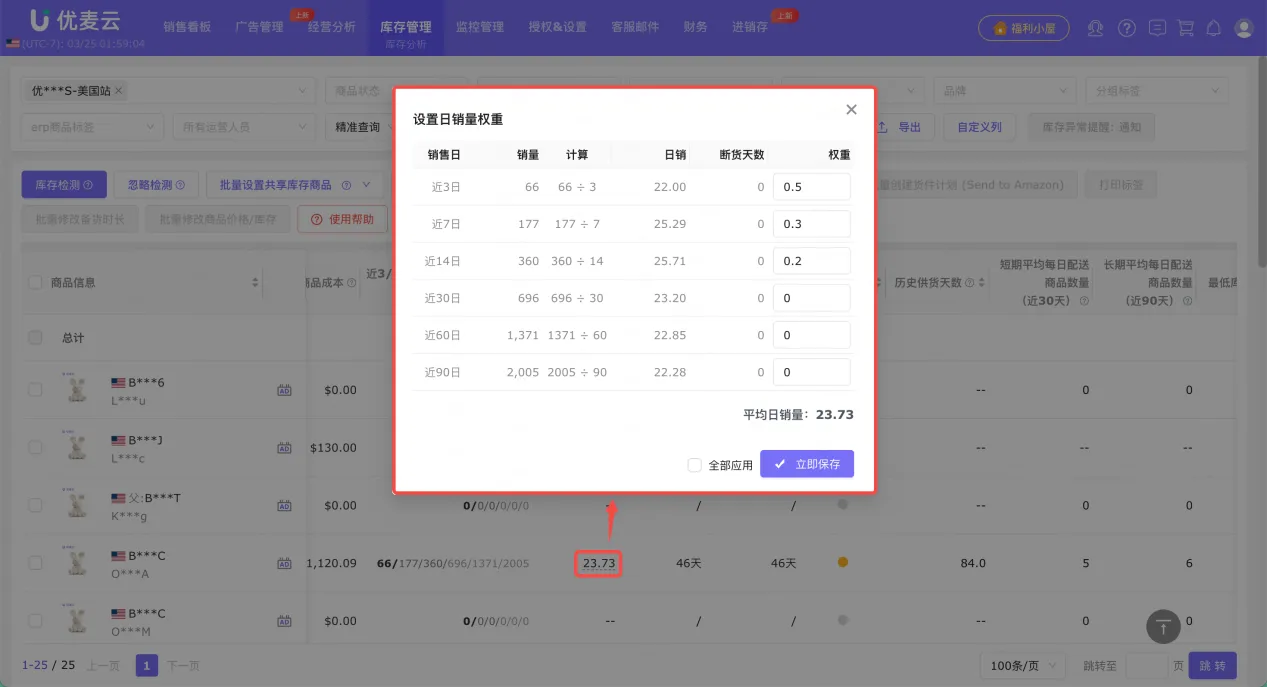Viewport: 1267px width, 687px height.
Task: Open 广告管理 menu
Action: [260, 27]
